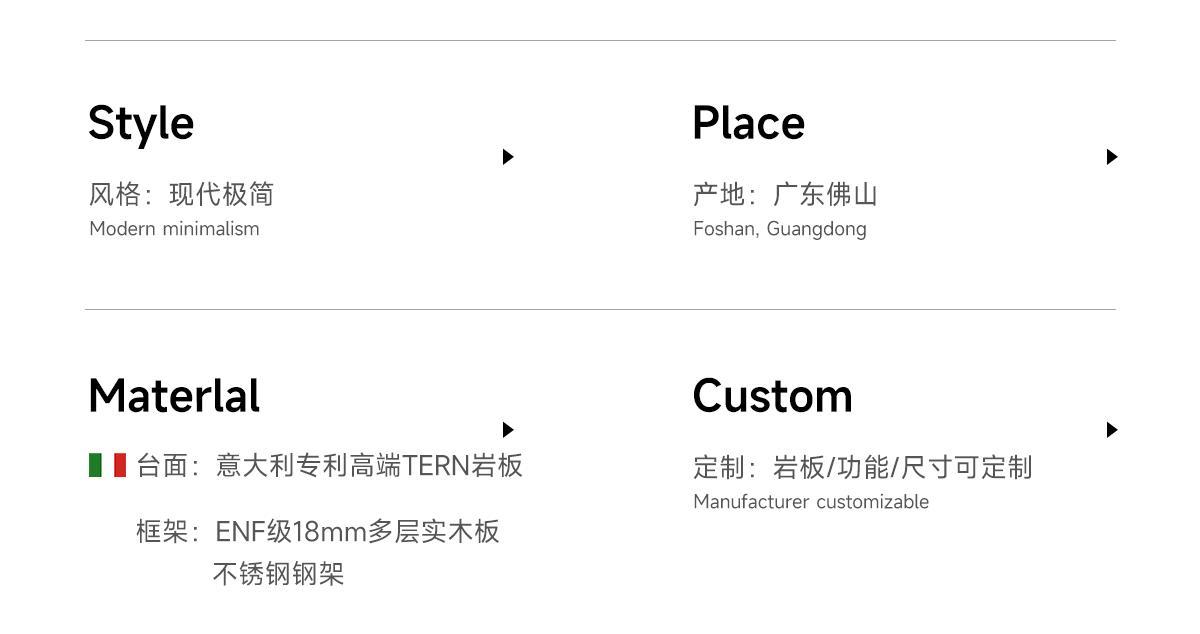The image size is (1200, 634).
Task: Click the 定制：岩板/功能/尺寸可定制 line
Action: 862,467
